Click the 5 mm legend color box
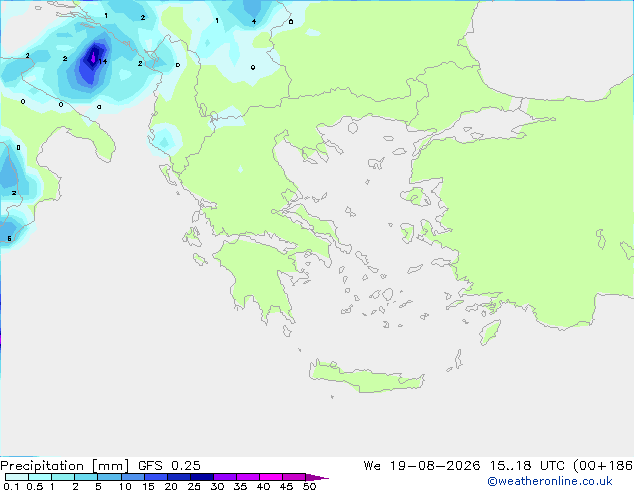The image size is (634, 490). [109, 477]
